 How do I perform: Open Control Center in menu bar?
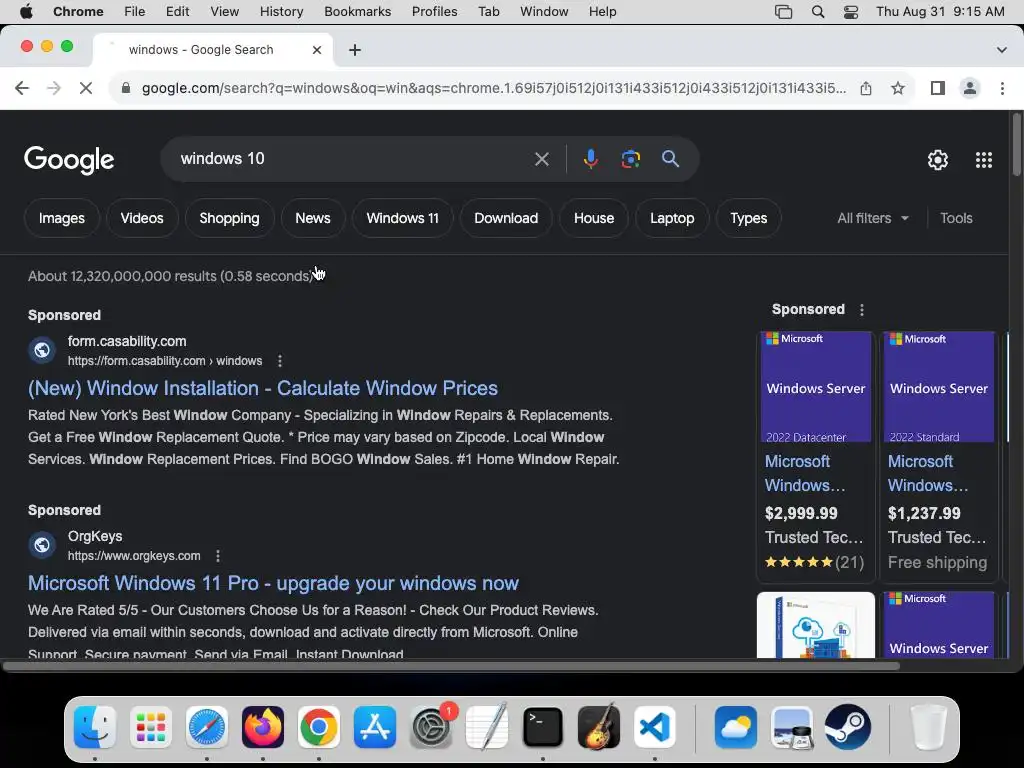[x=850, y=12]
